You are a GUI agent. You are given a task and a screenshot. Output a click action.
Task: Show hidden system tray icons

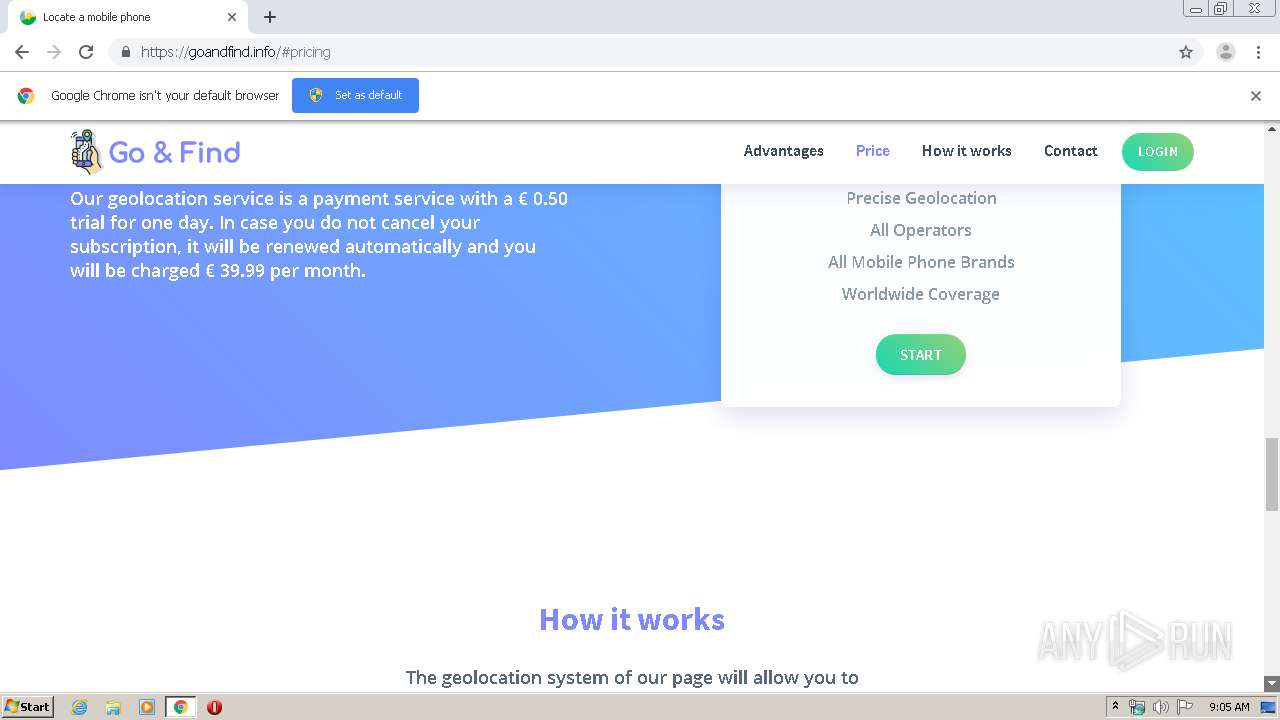click(1116, 707)
